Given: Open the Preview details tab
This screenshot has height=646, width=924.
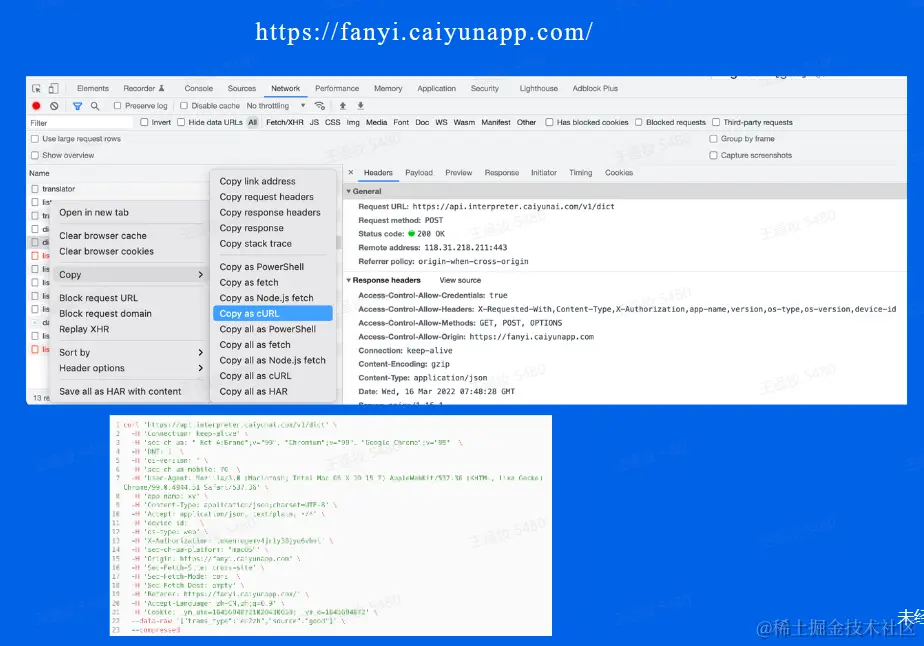Looking at the screenshot, I should tap(458, 173).
